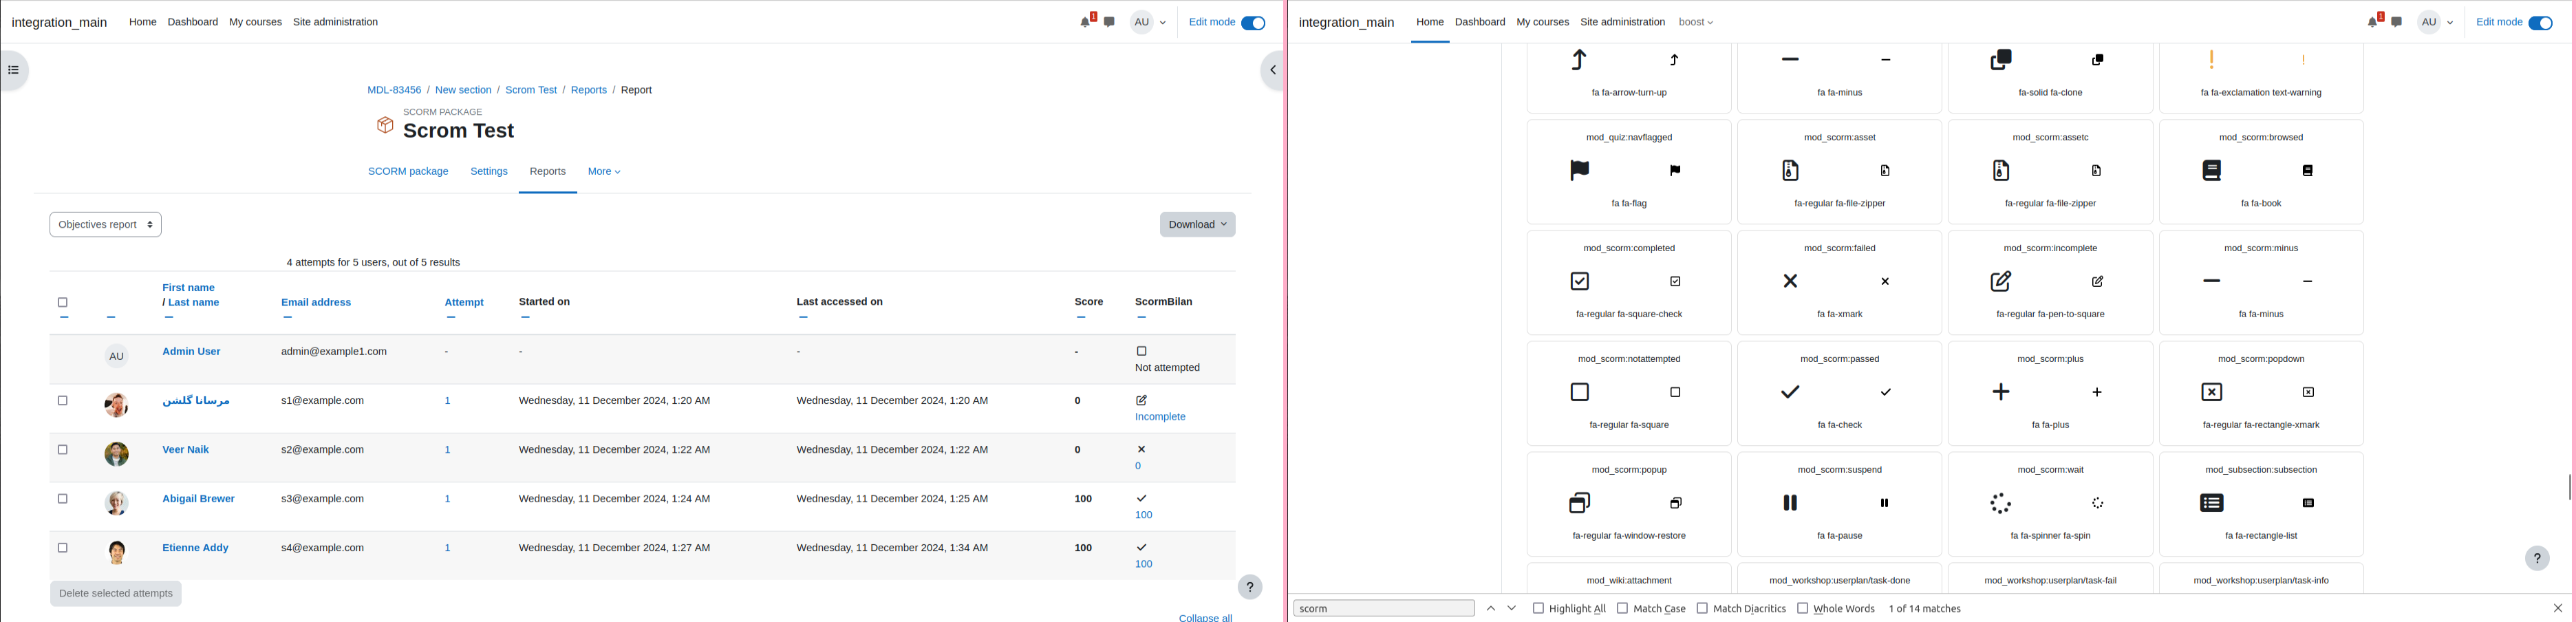Enable Highlight All in find bar
Image resolution: width=2576 pixels, height=622 pixels.
[x=1538, y=608]
